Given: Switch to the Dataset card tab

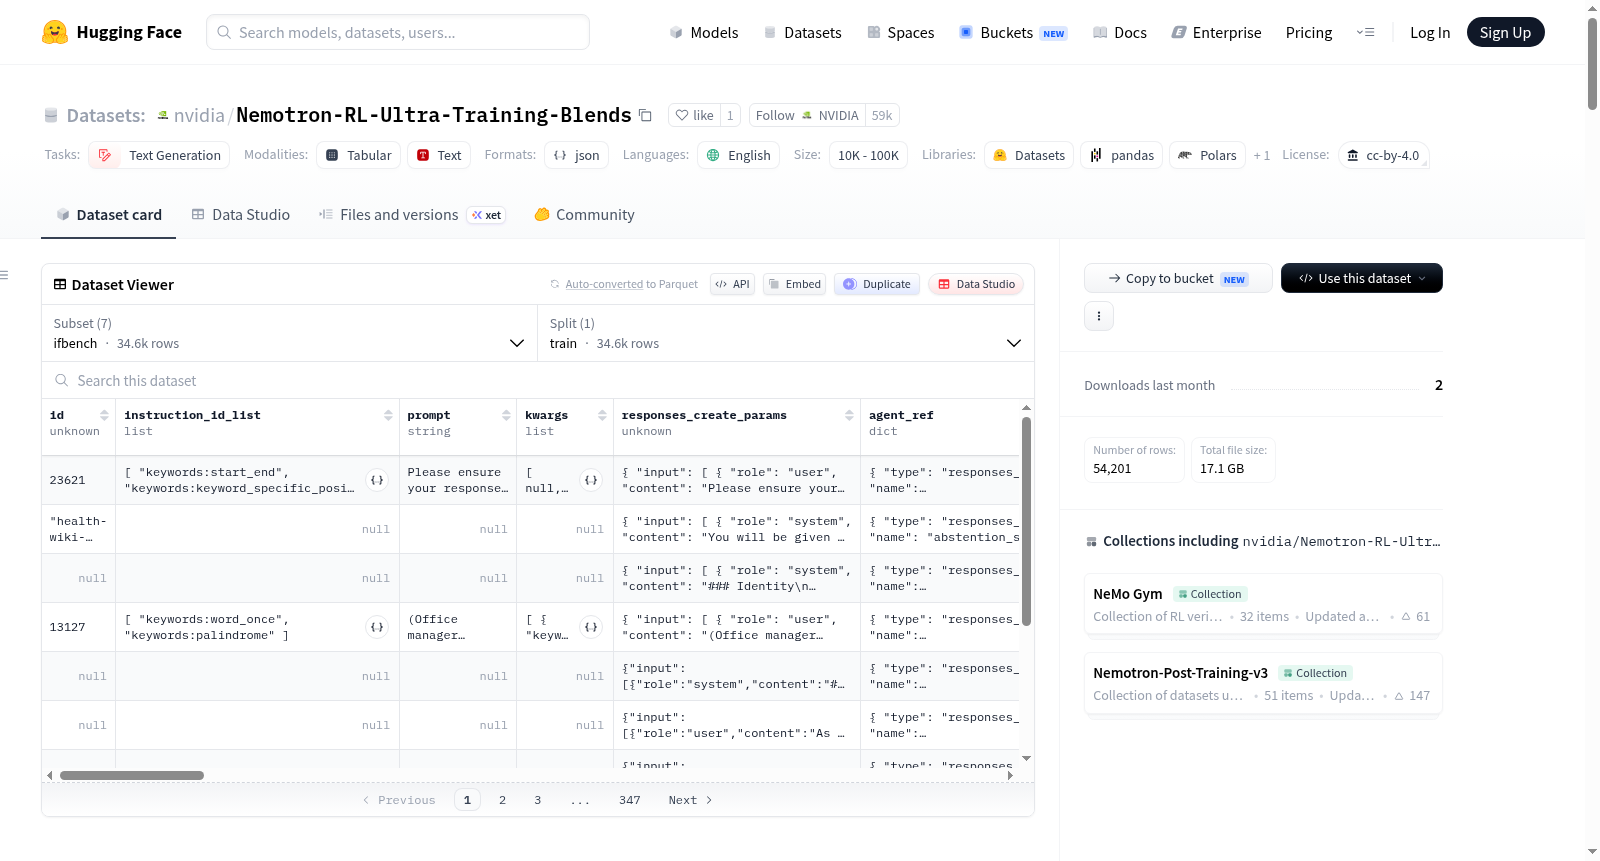Looking at the screenshot, I should (x=108, y=215).
